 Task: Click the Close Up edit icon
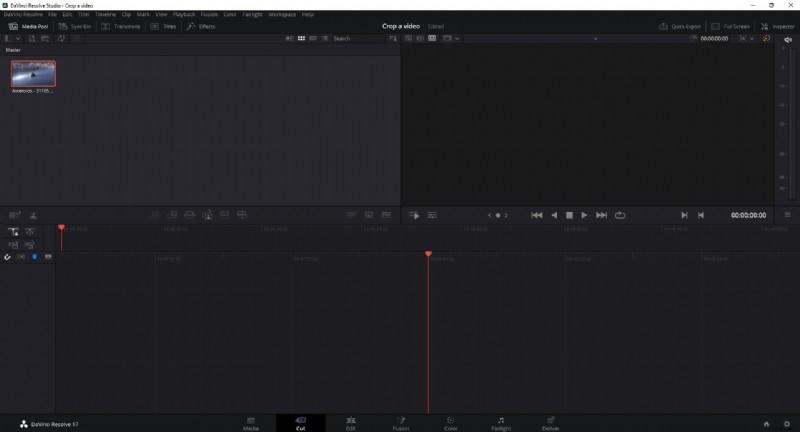click(207, 215)
